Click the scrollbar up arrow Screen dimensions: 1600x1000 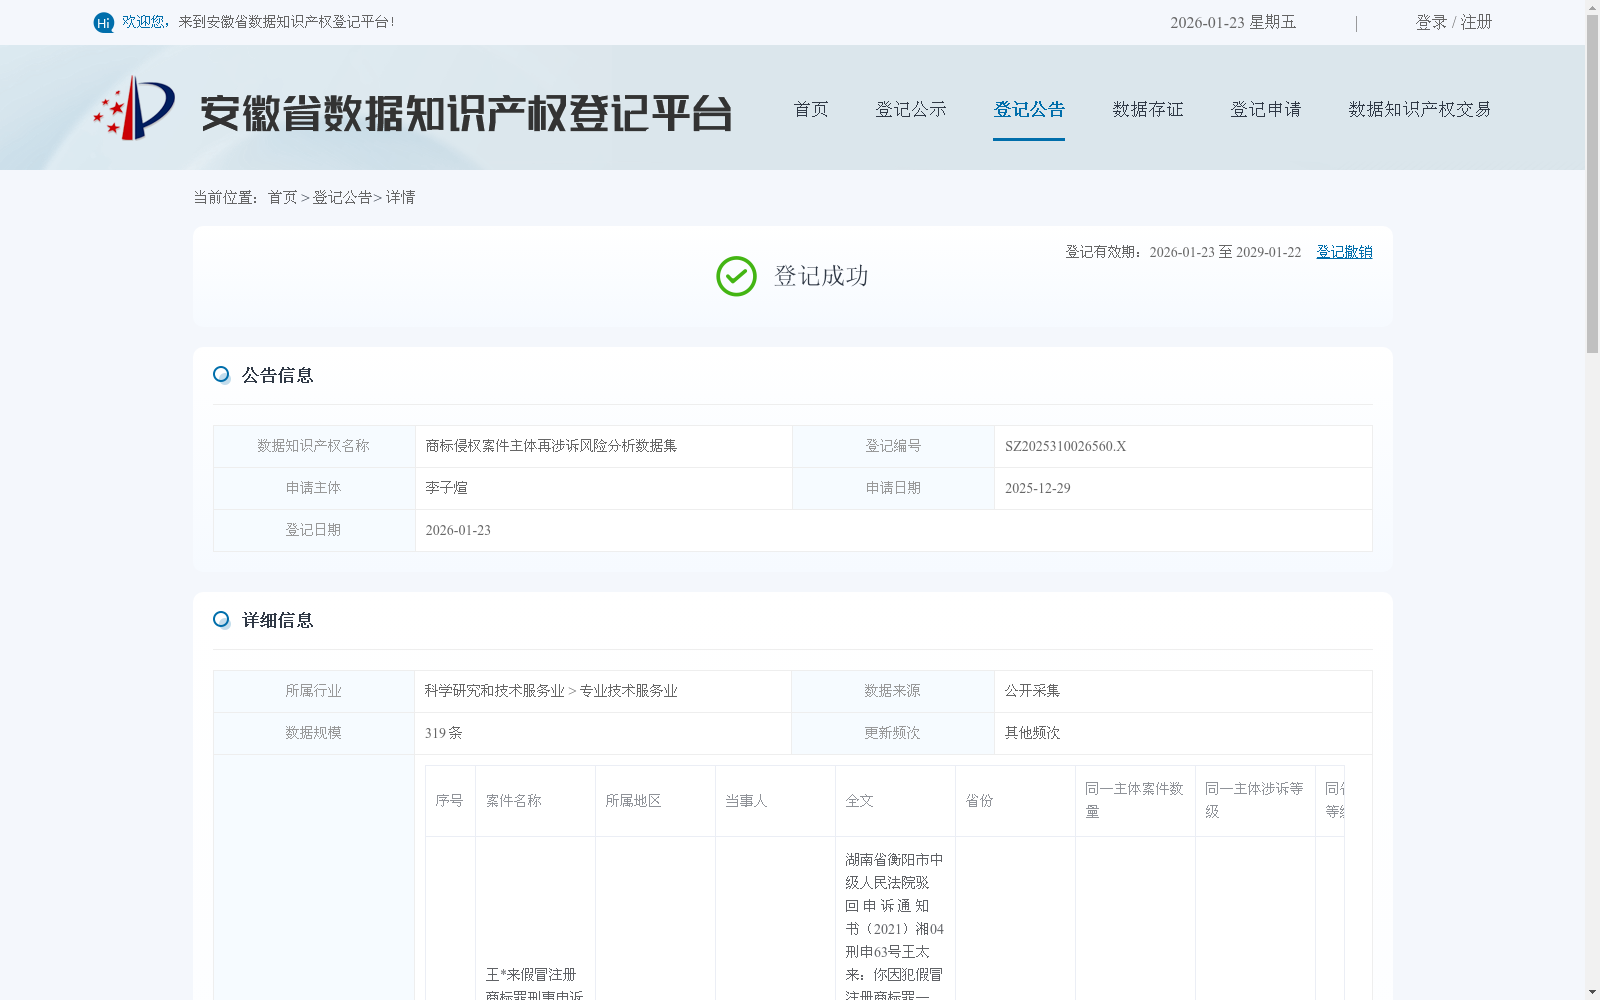coord(1592,7)
